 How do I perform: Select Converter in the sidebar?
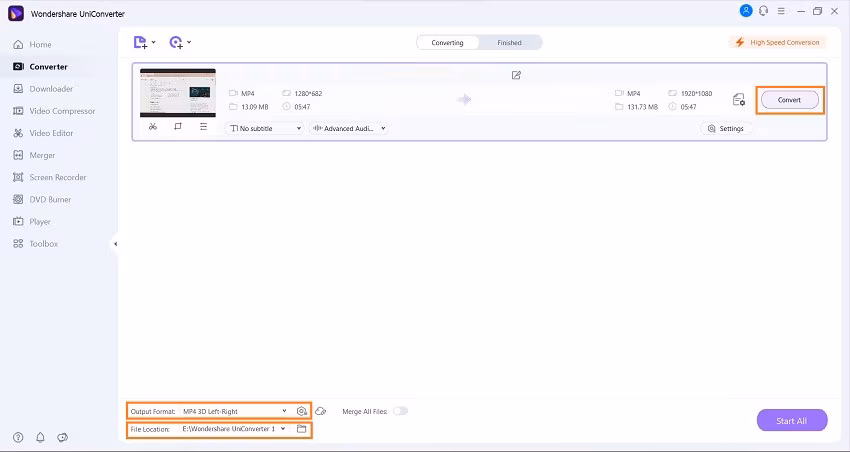[x=41, y=67]
